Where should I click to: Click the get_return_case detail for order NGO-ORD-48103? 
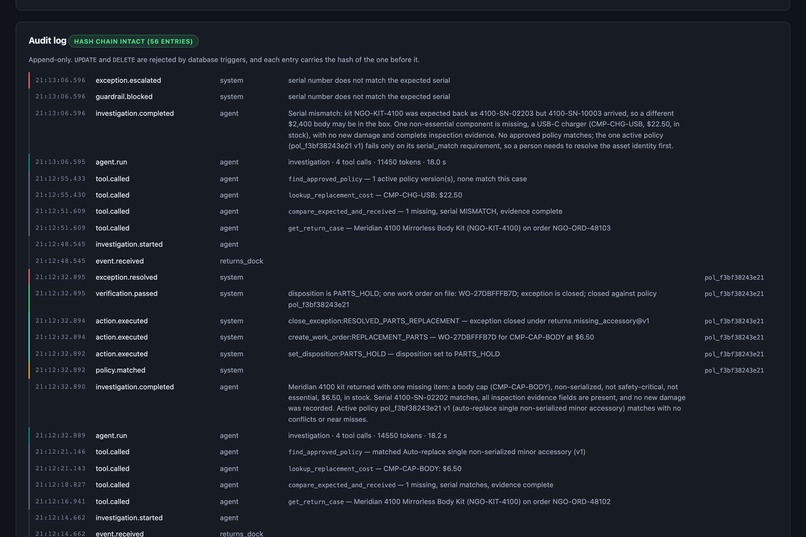click(449, 228)
